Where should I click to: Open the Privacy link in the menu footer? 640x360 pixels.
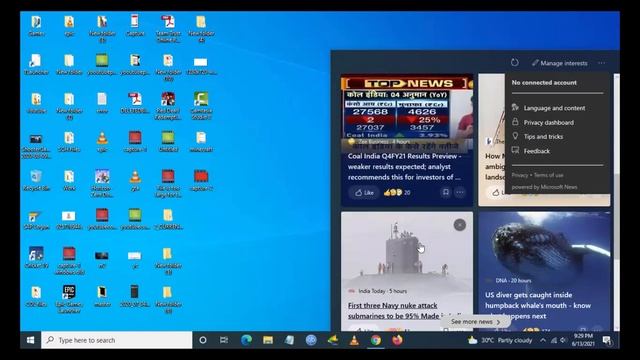[x=520, y=175]
